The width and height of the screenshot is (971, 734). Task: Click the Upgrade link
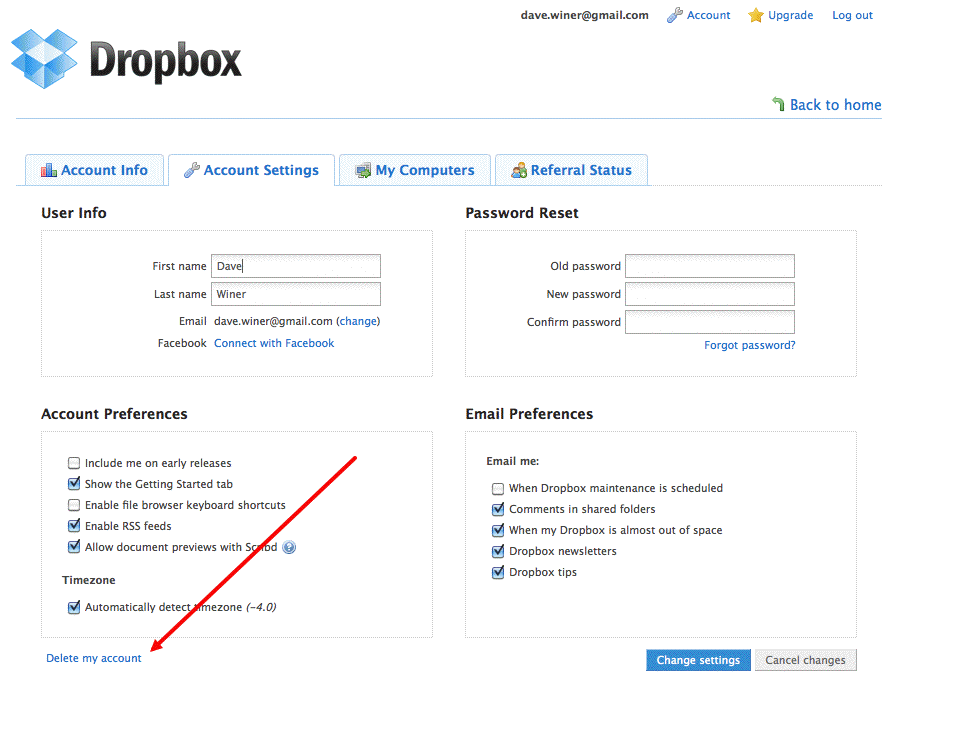(x=790, y=15)
